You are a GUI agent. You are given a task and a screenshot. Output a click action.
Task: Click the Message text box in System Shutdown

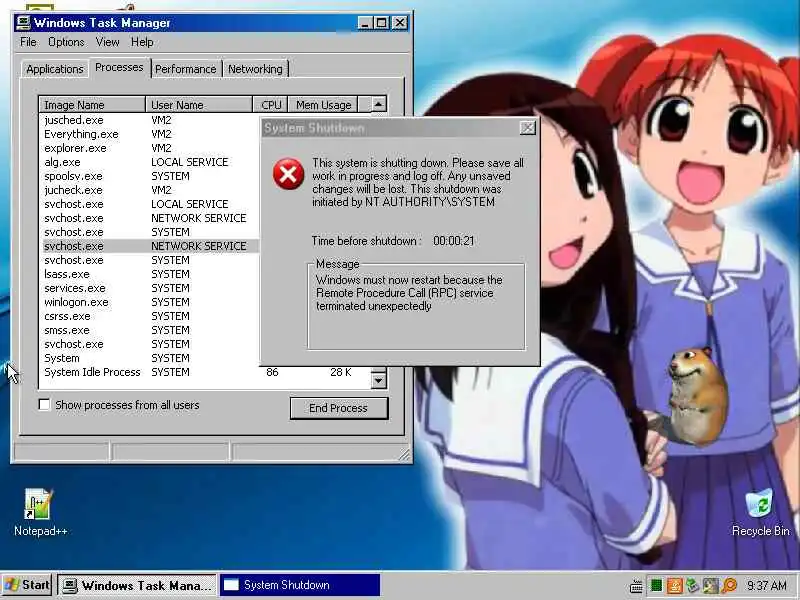(416, 306)
